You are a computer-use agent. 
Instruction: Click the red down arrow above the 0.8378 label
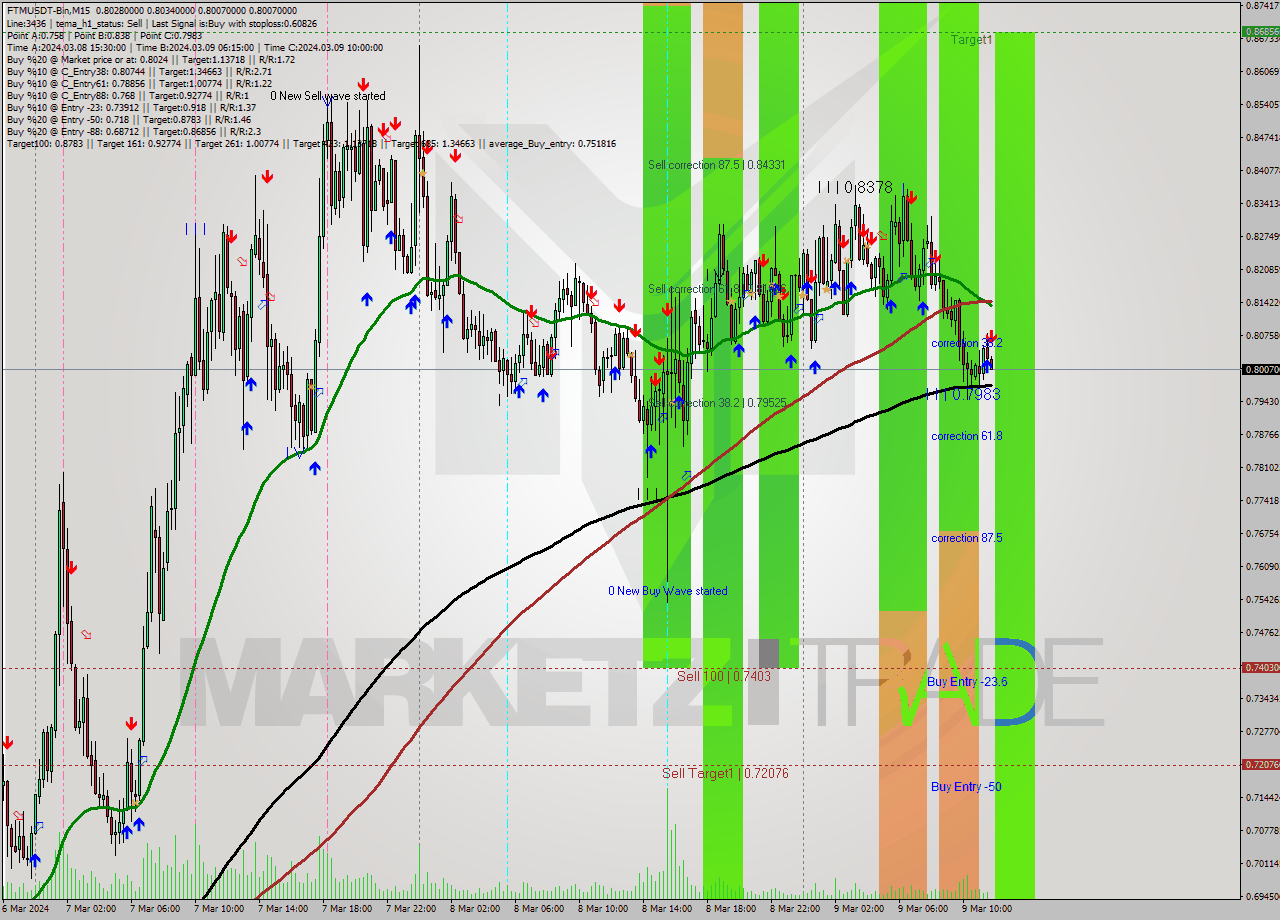coord(910,196)
